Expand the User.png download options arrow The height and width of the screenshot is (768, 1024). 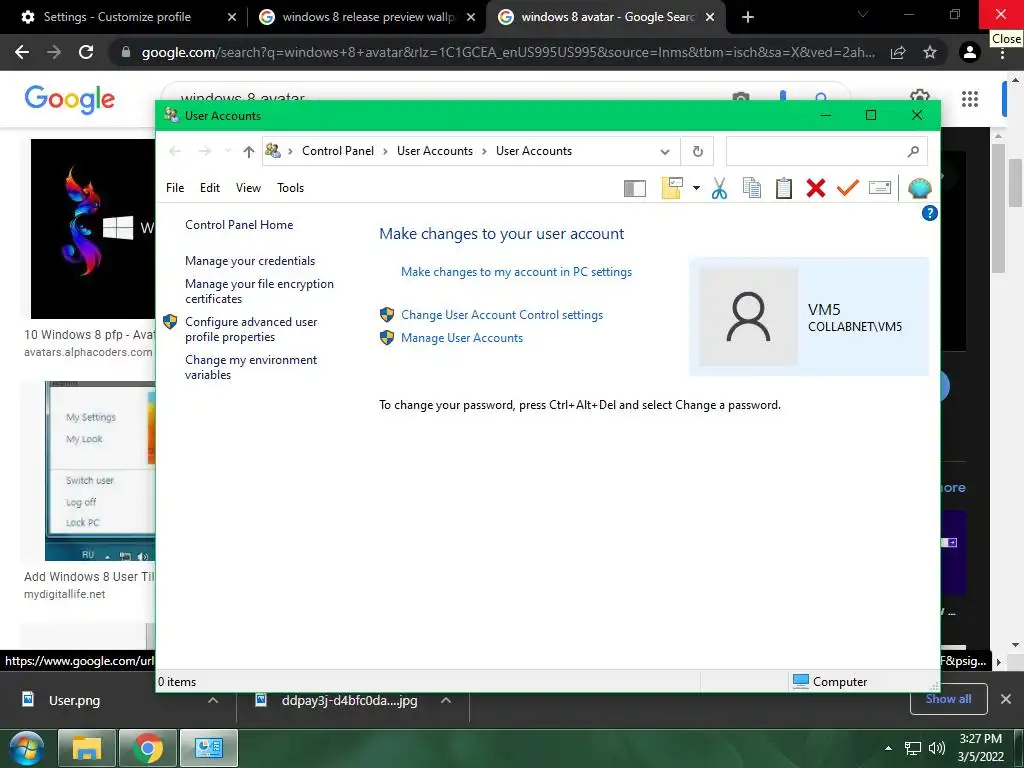click(x=212, y=700)
